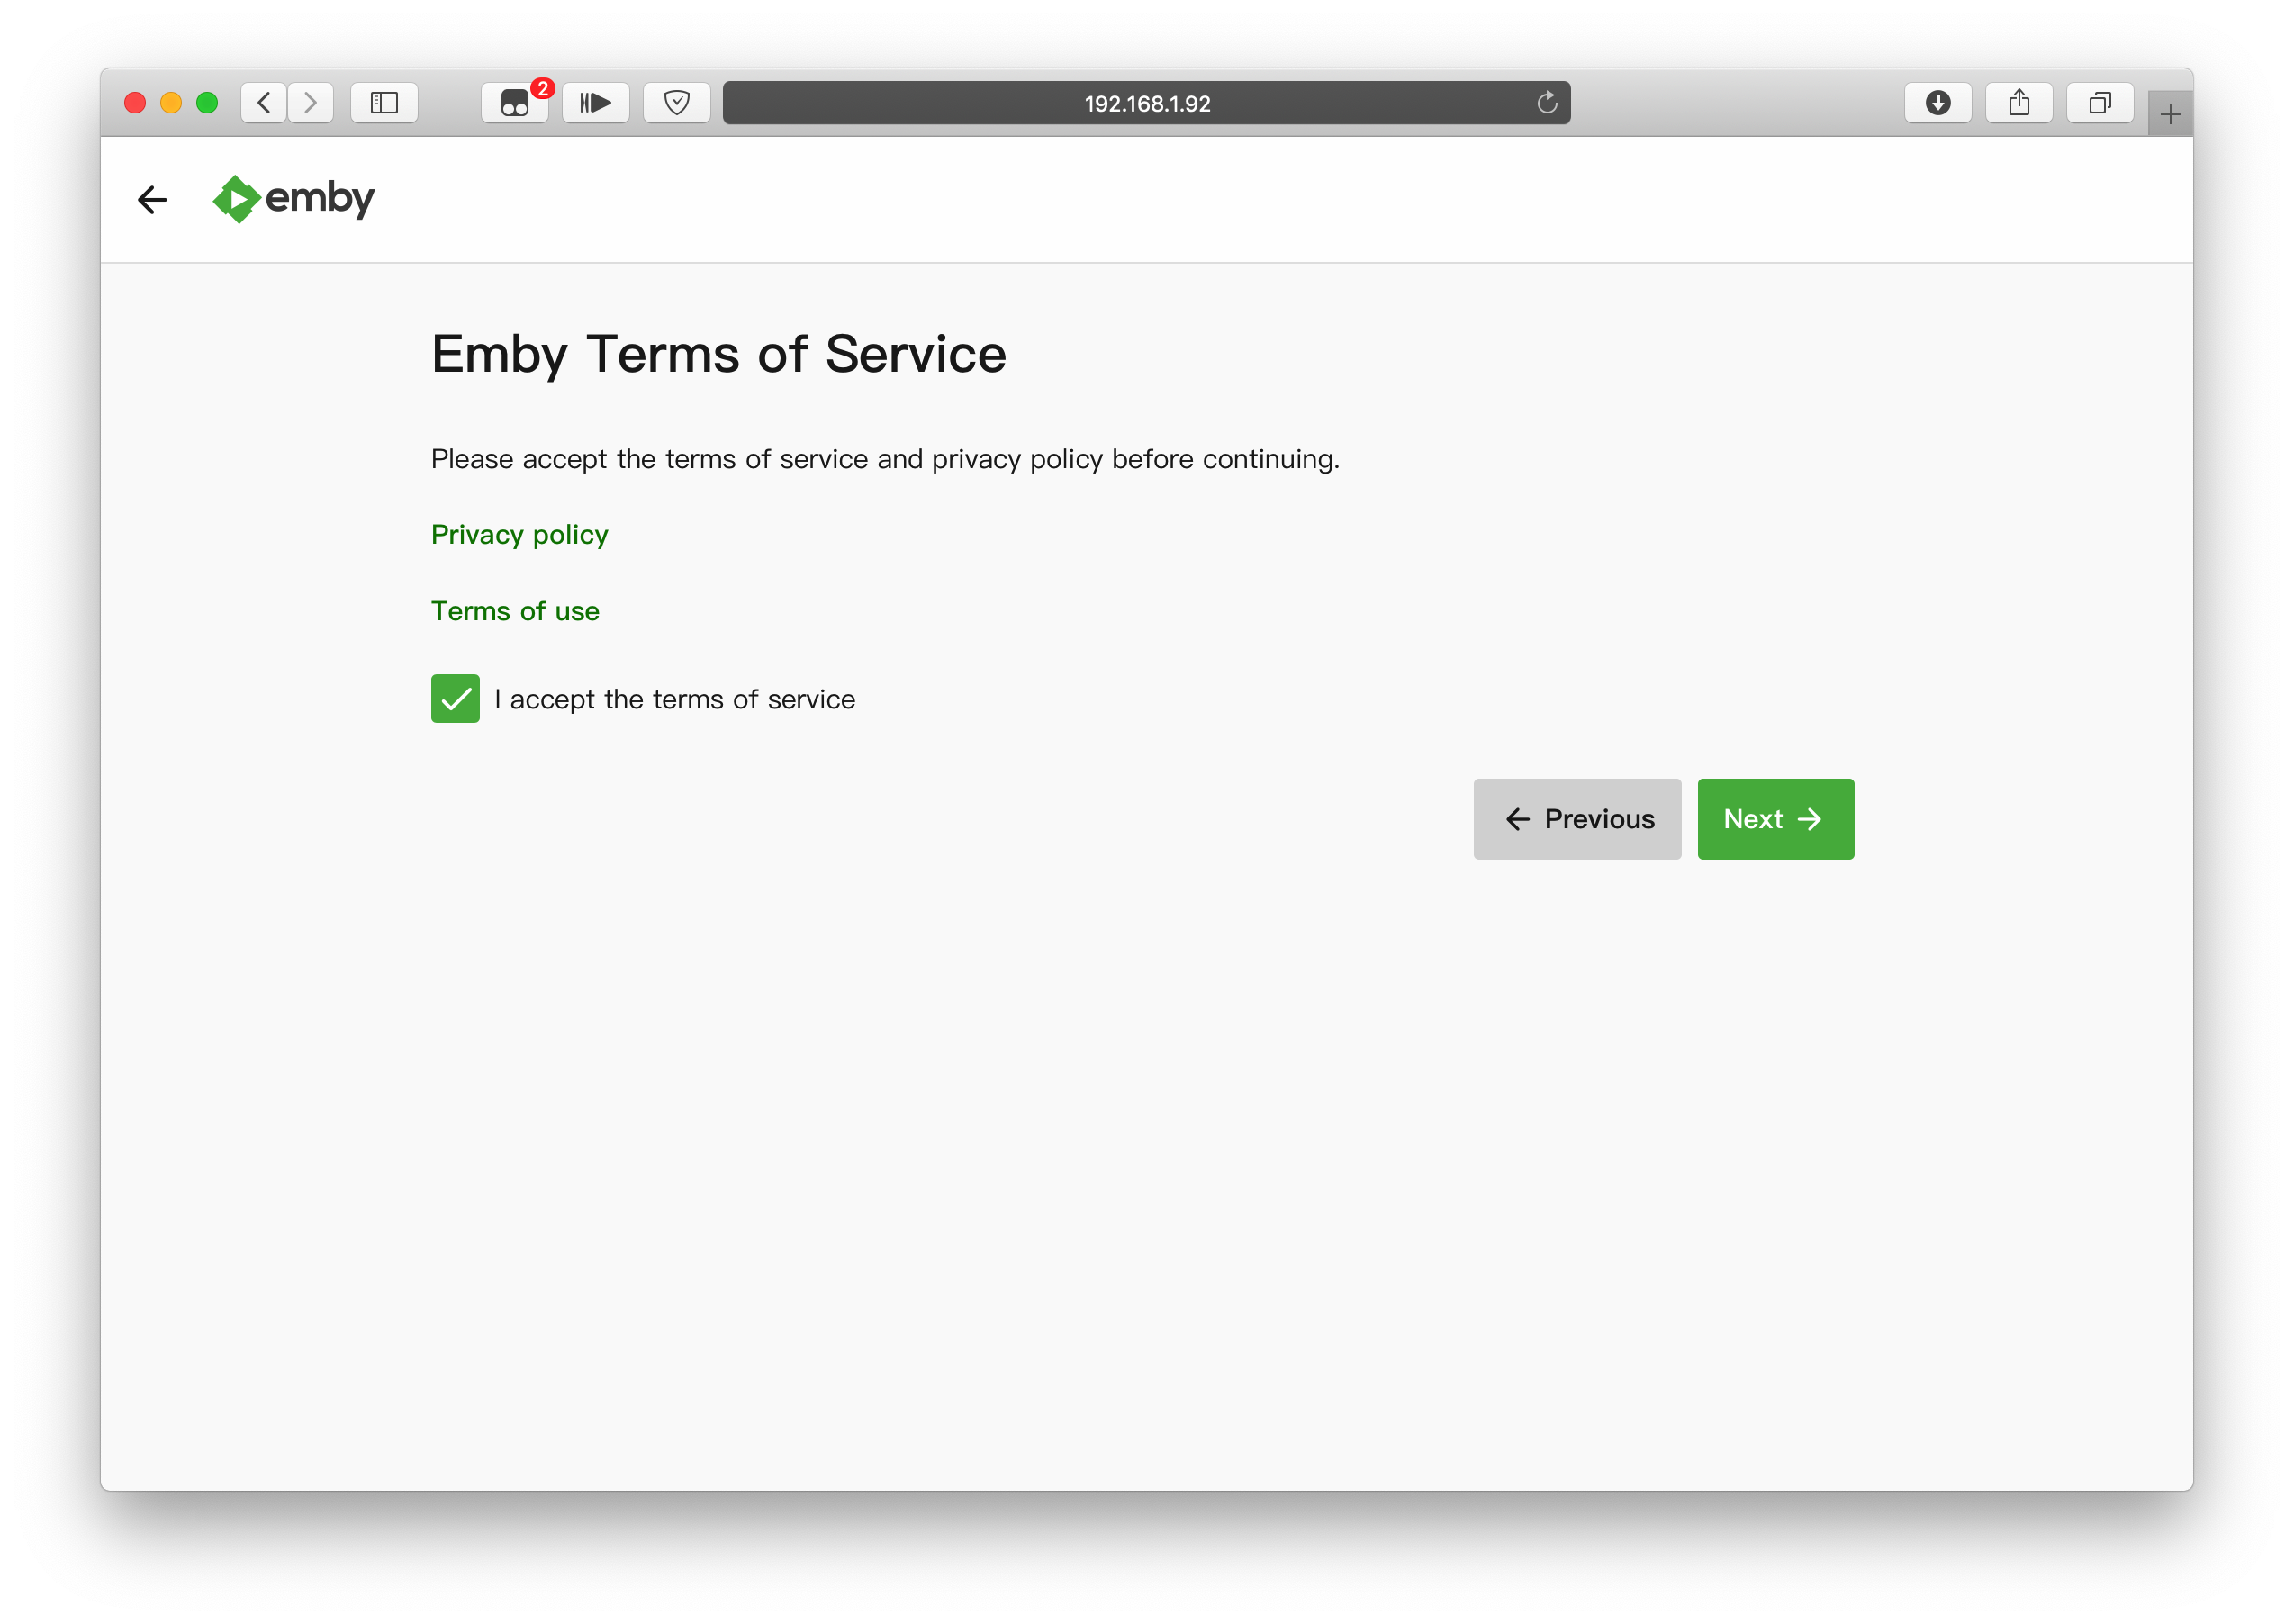Image resolution: width=2294 pixels, height=1624 pixels.
Task: Open the shield privacy extension icon
Action: tap(677, 103)
